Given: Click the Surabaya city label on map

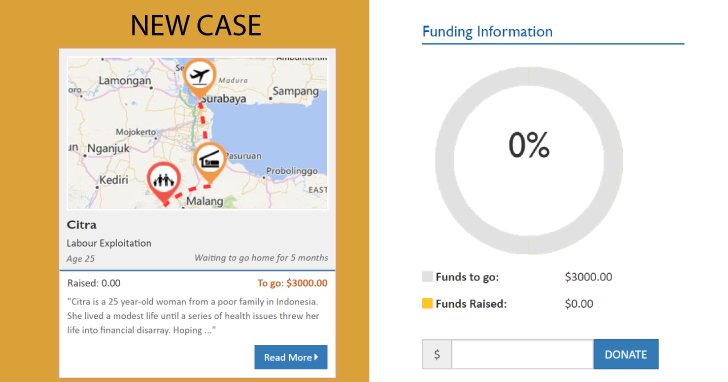Looking at the screenshot, I should pos(224,99).
